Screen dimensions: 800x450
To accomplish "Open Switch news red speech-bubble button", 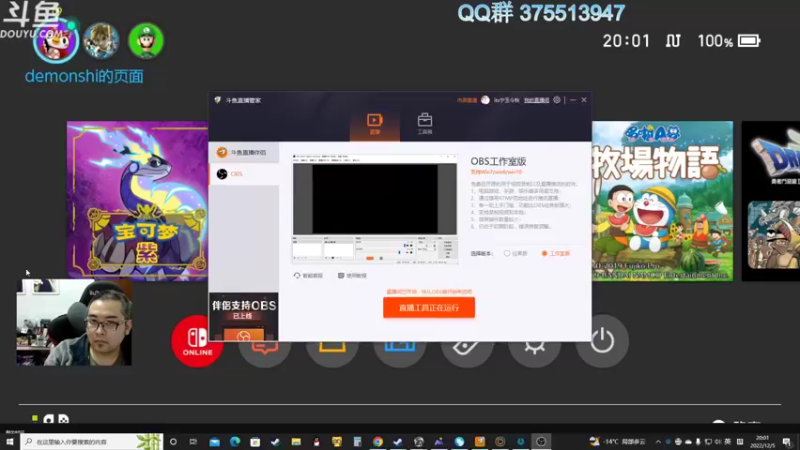I will coord(265,354).
